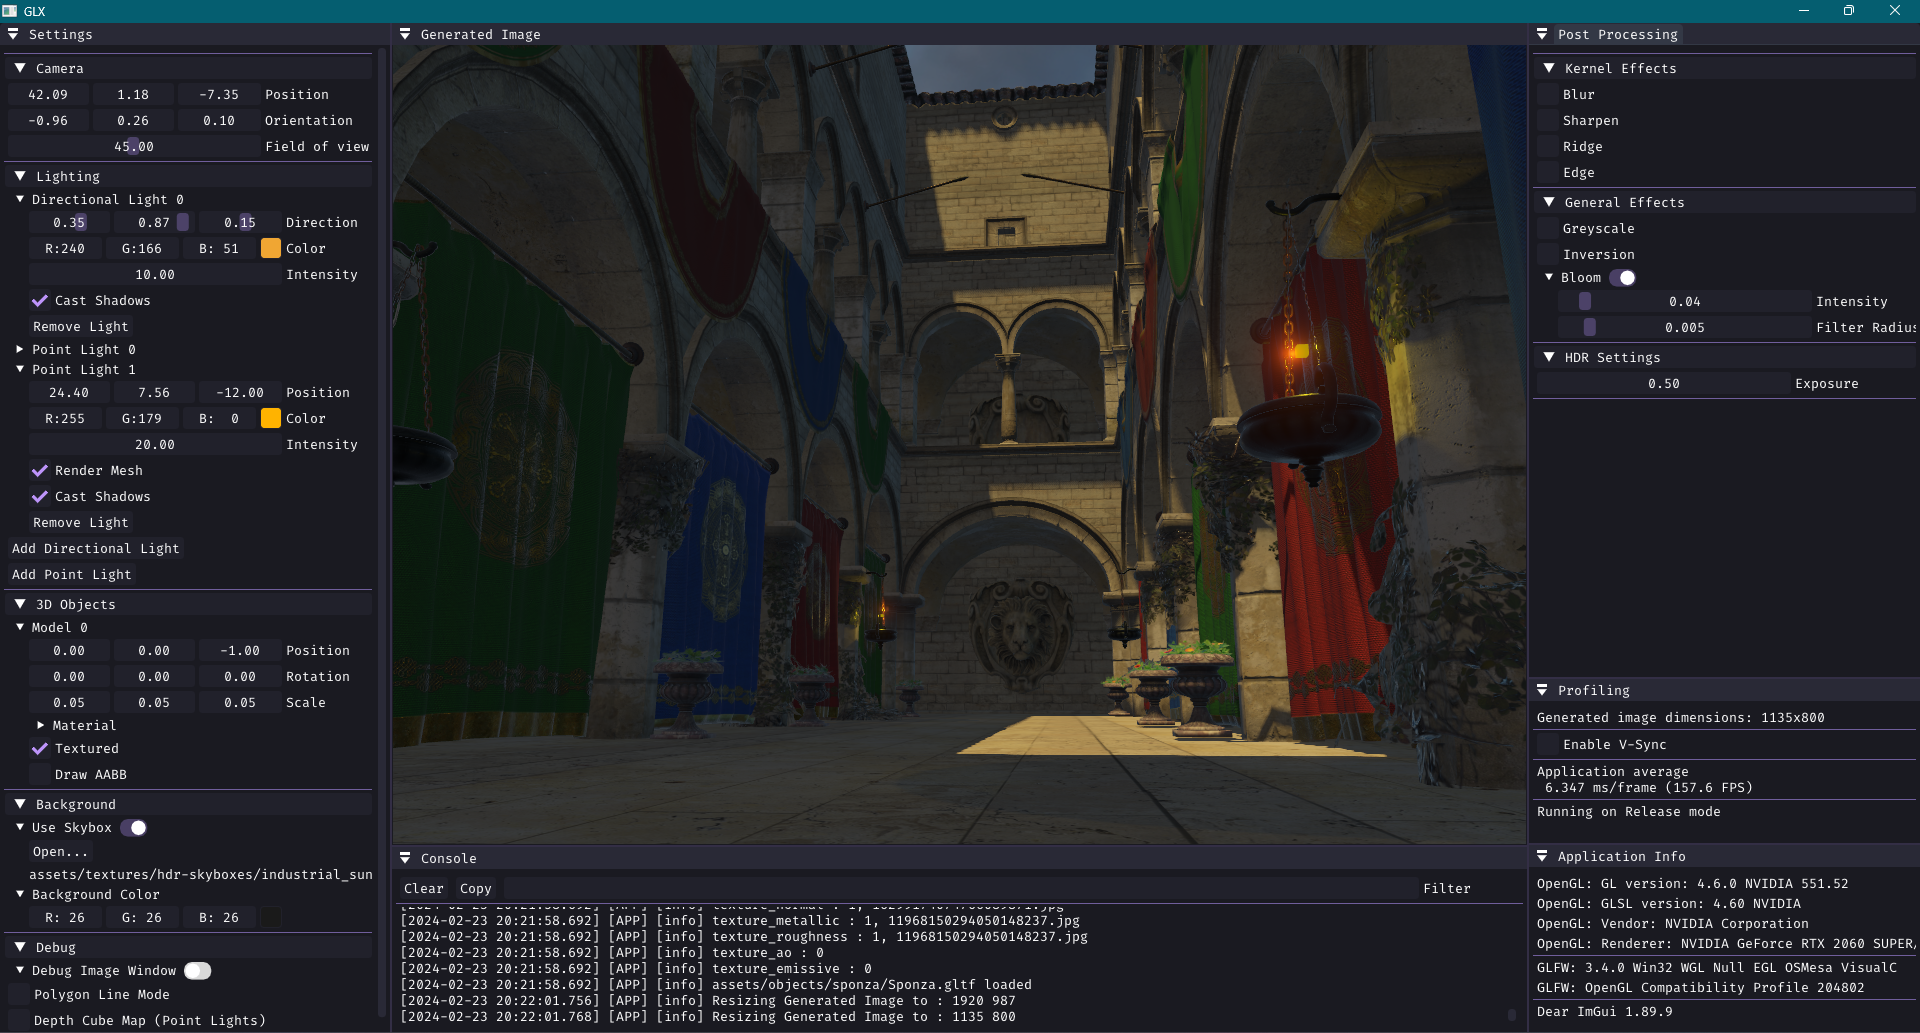Open a skybox file with Open...
Image resolution: width=1920 pixels, height=1033 pixels.
tap(61, 851)
